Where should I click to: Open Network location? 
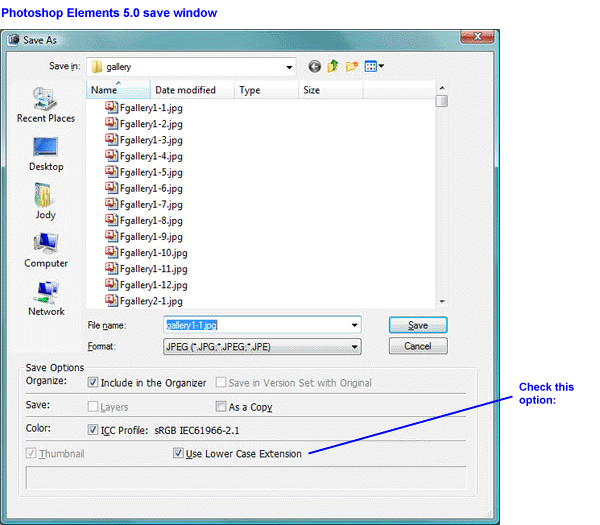coord(46,299)
